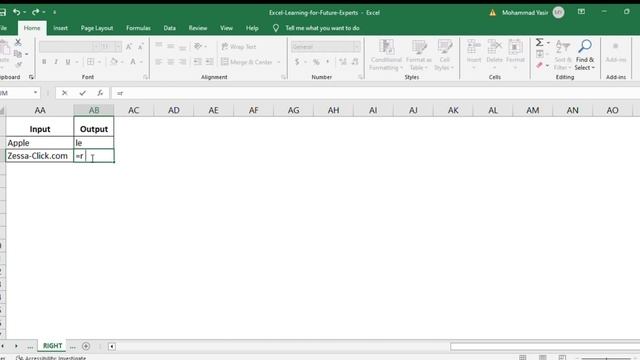640x360 pixels.
Task: Cancel formula entry with X button
Action: point(64,93)
